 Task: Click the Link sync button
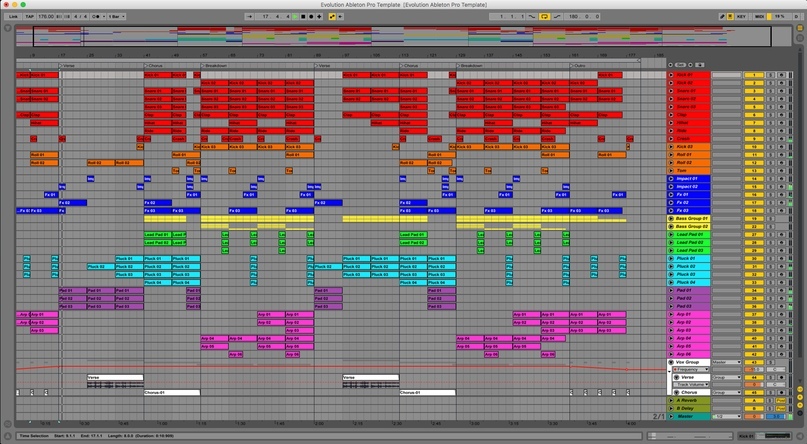pos(13,16)
